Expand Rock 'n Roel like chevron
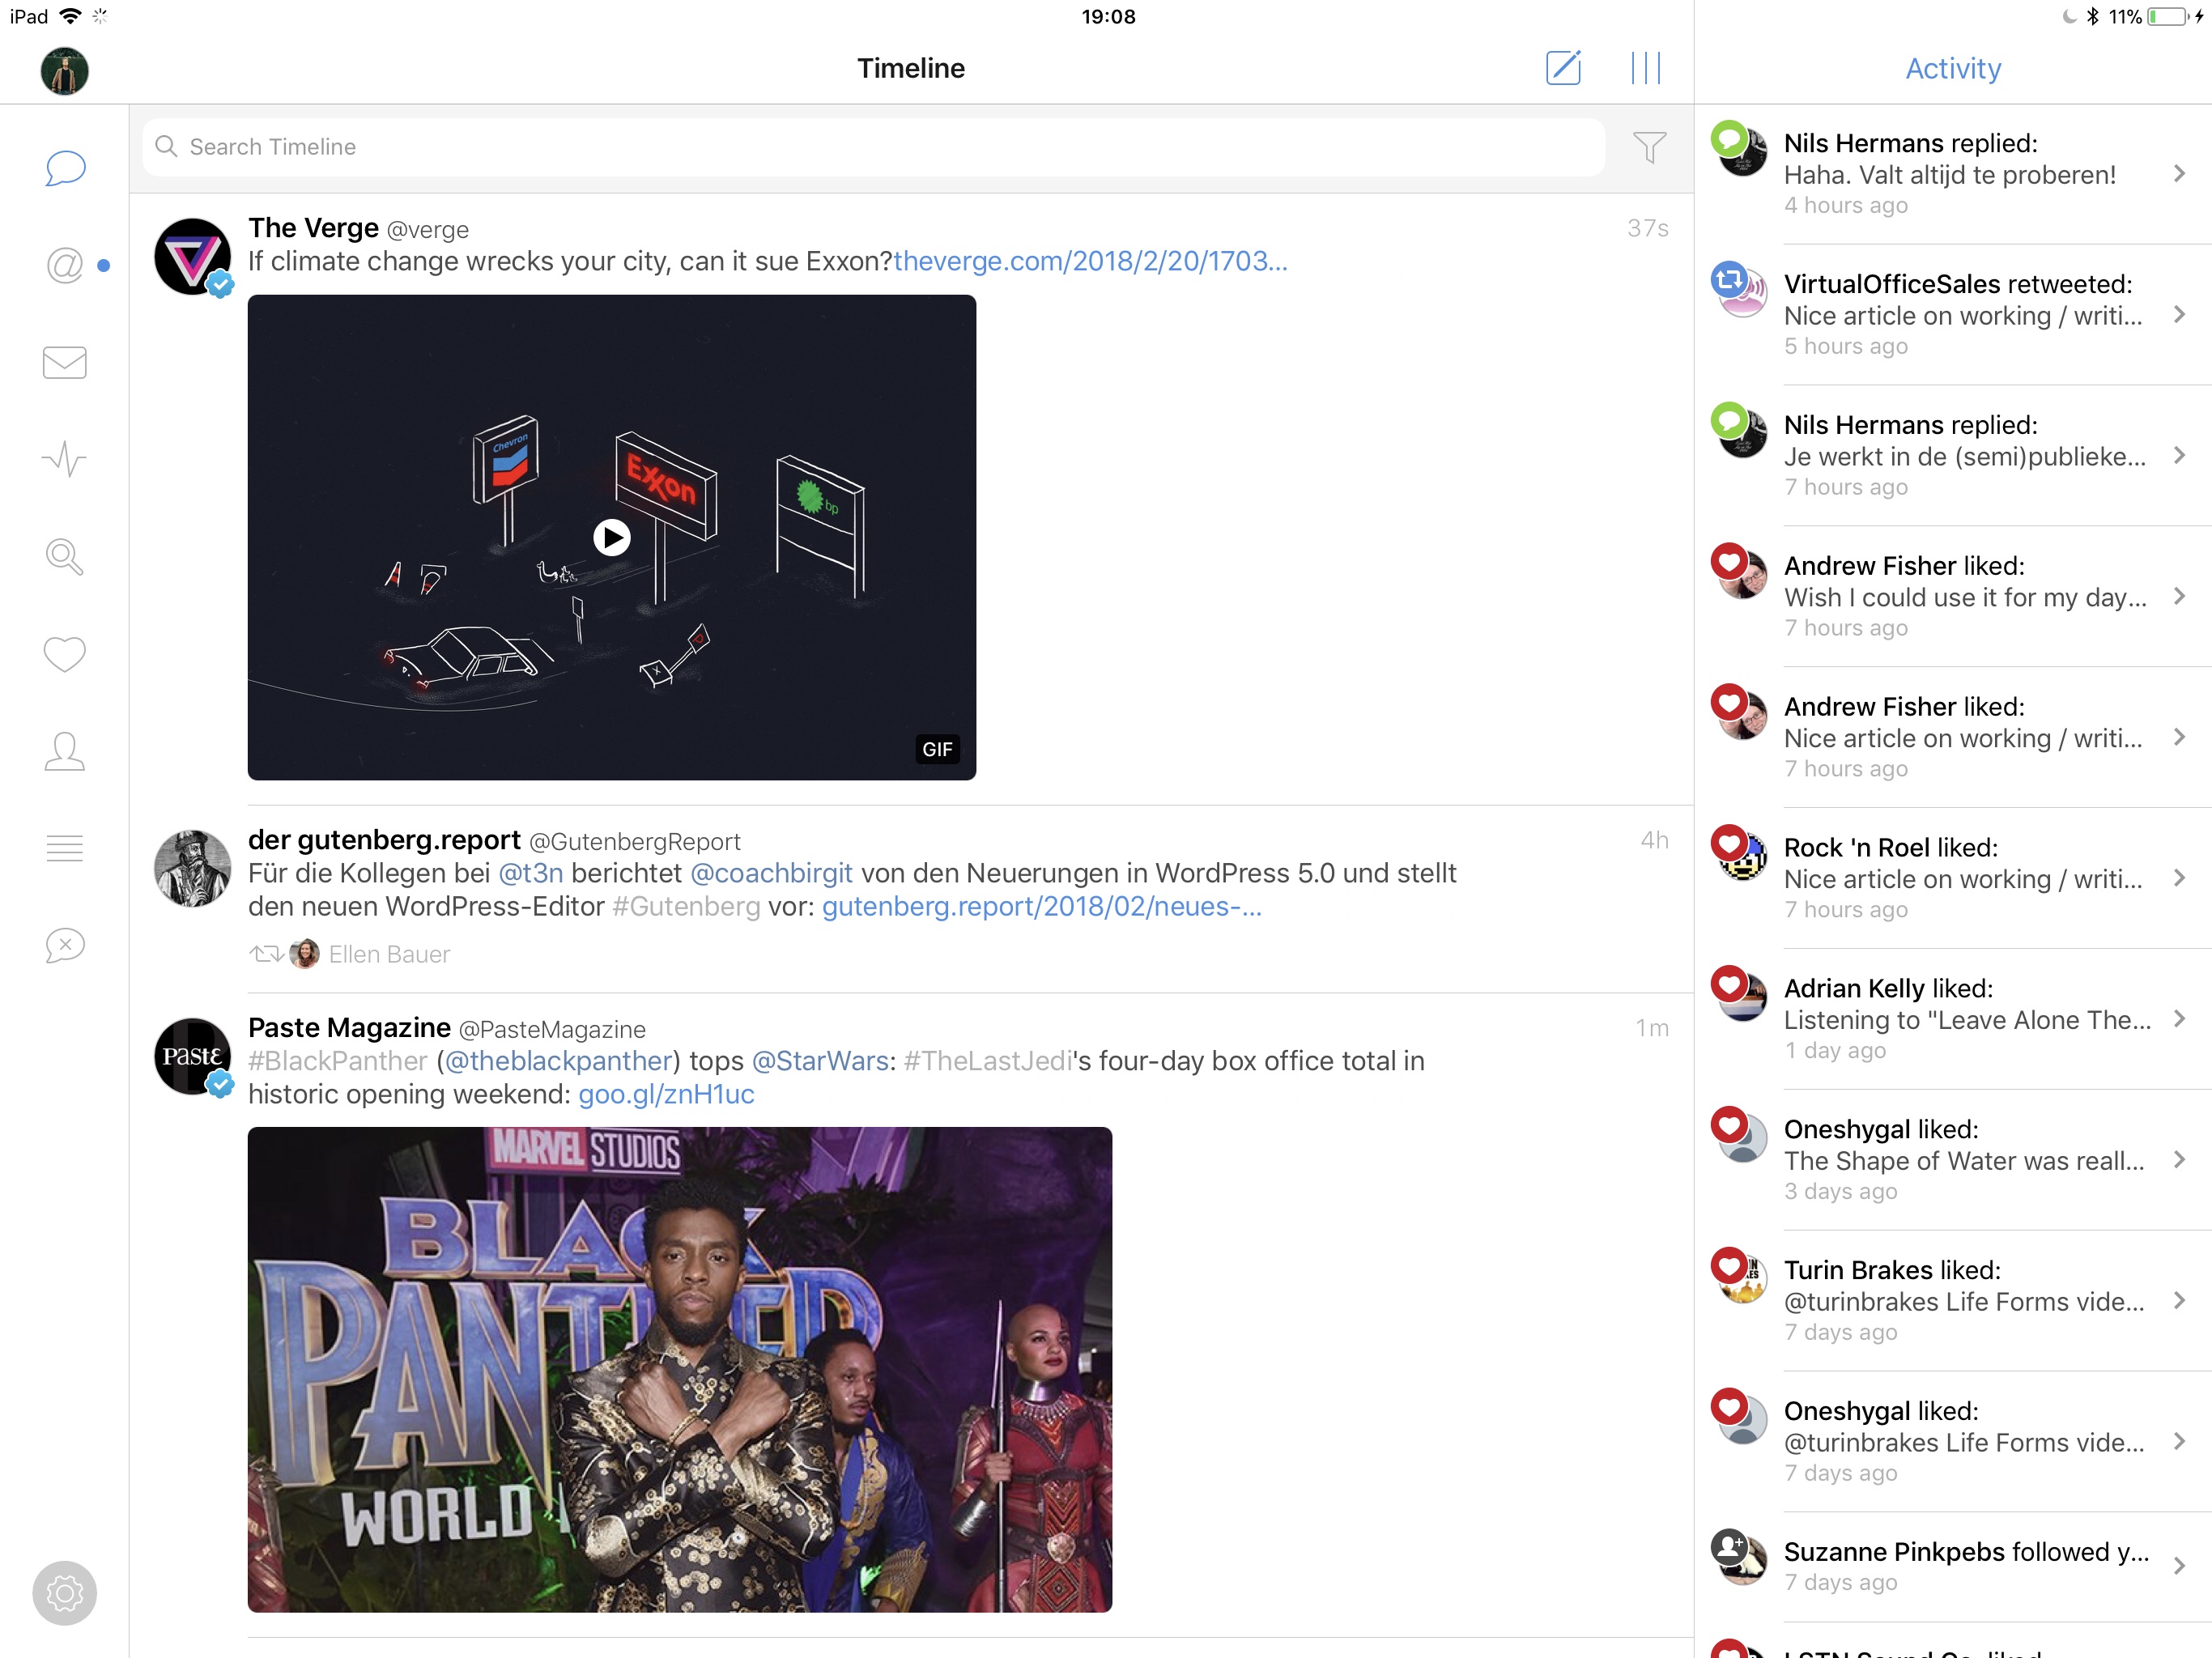Image resolution: width=2212 pixels, height=1658 pixels. click(x=2179, y=878)
